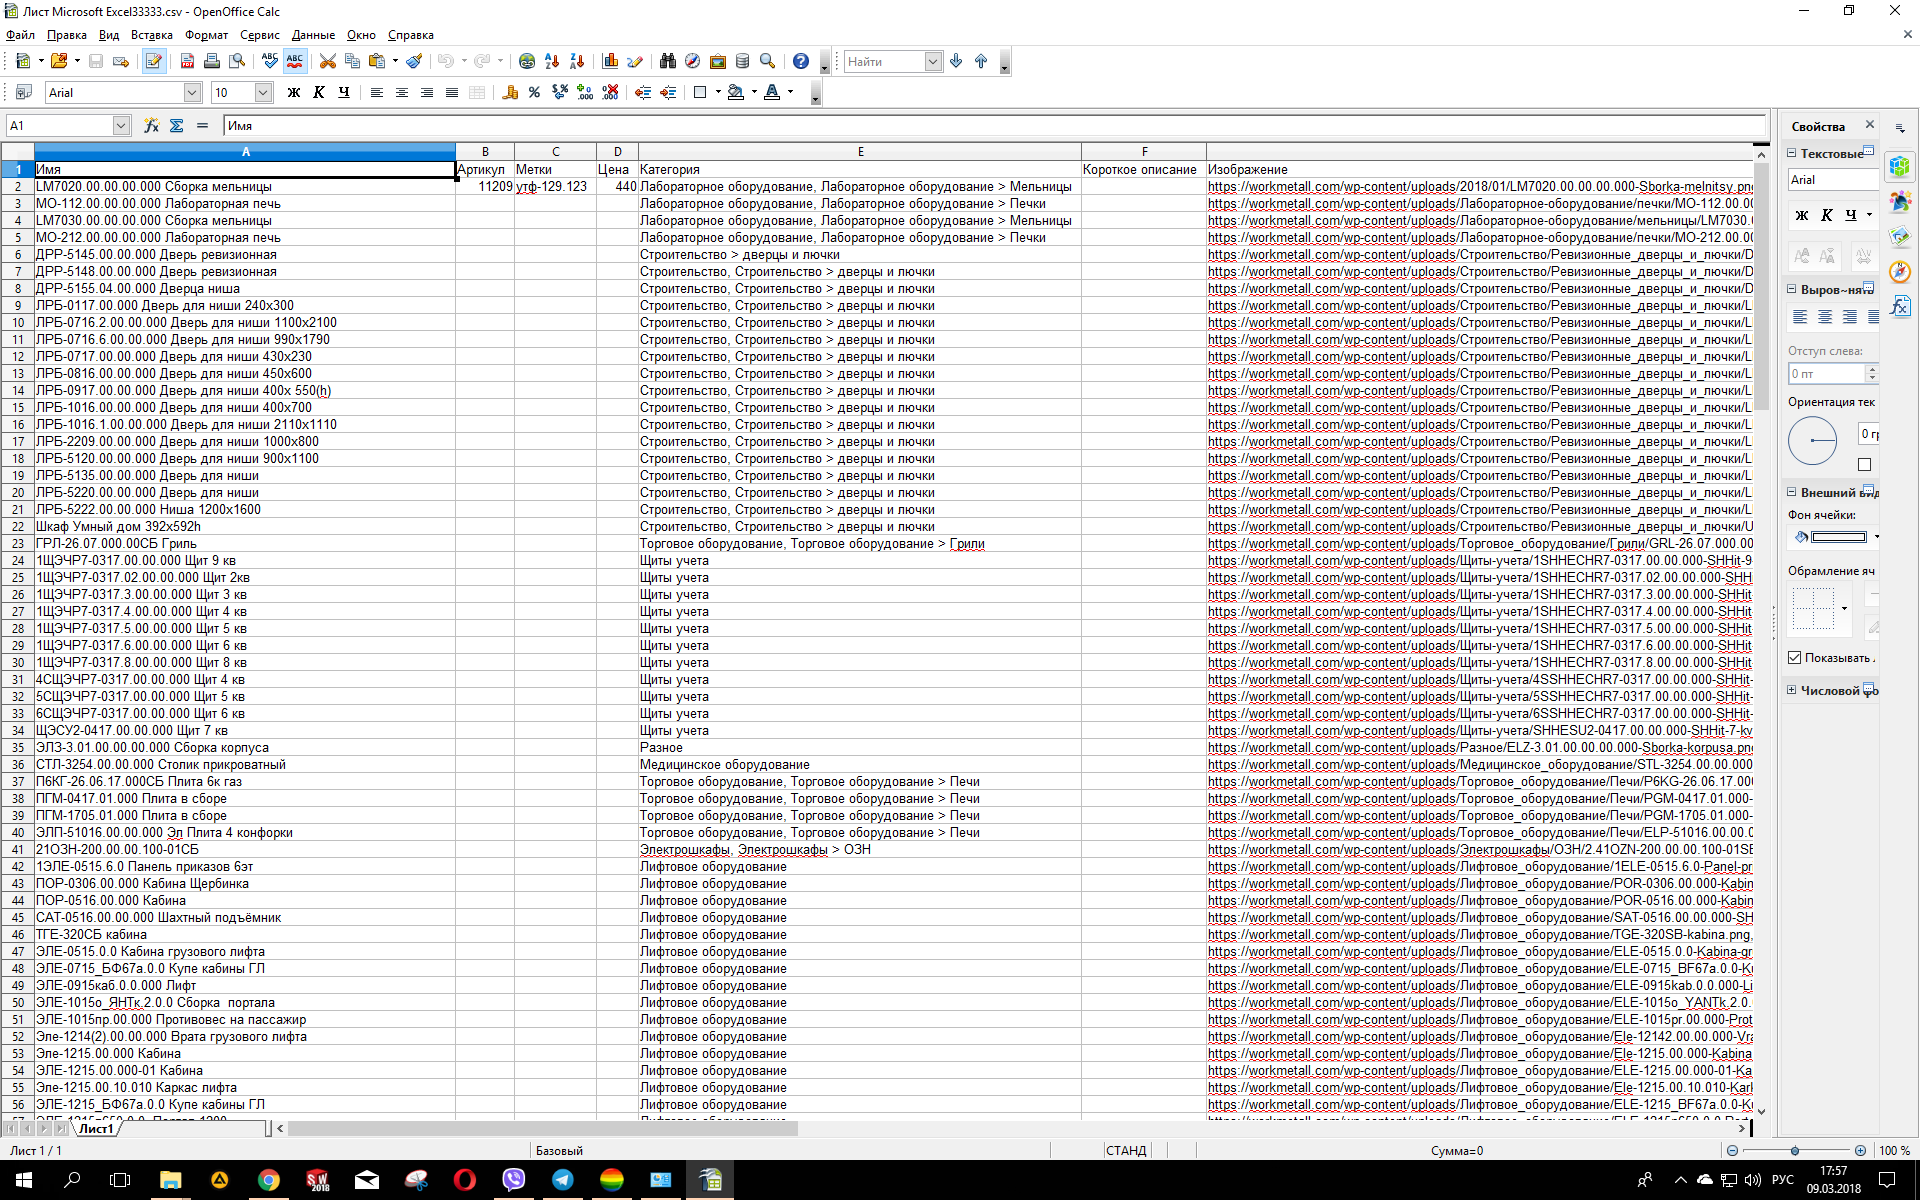Apply Currency number format icon
Viewport: 1920px width, 1200px height.
(510, 93)
